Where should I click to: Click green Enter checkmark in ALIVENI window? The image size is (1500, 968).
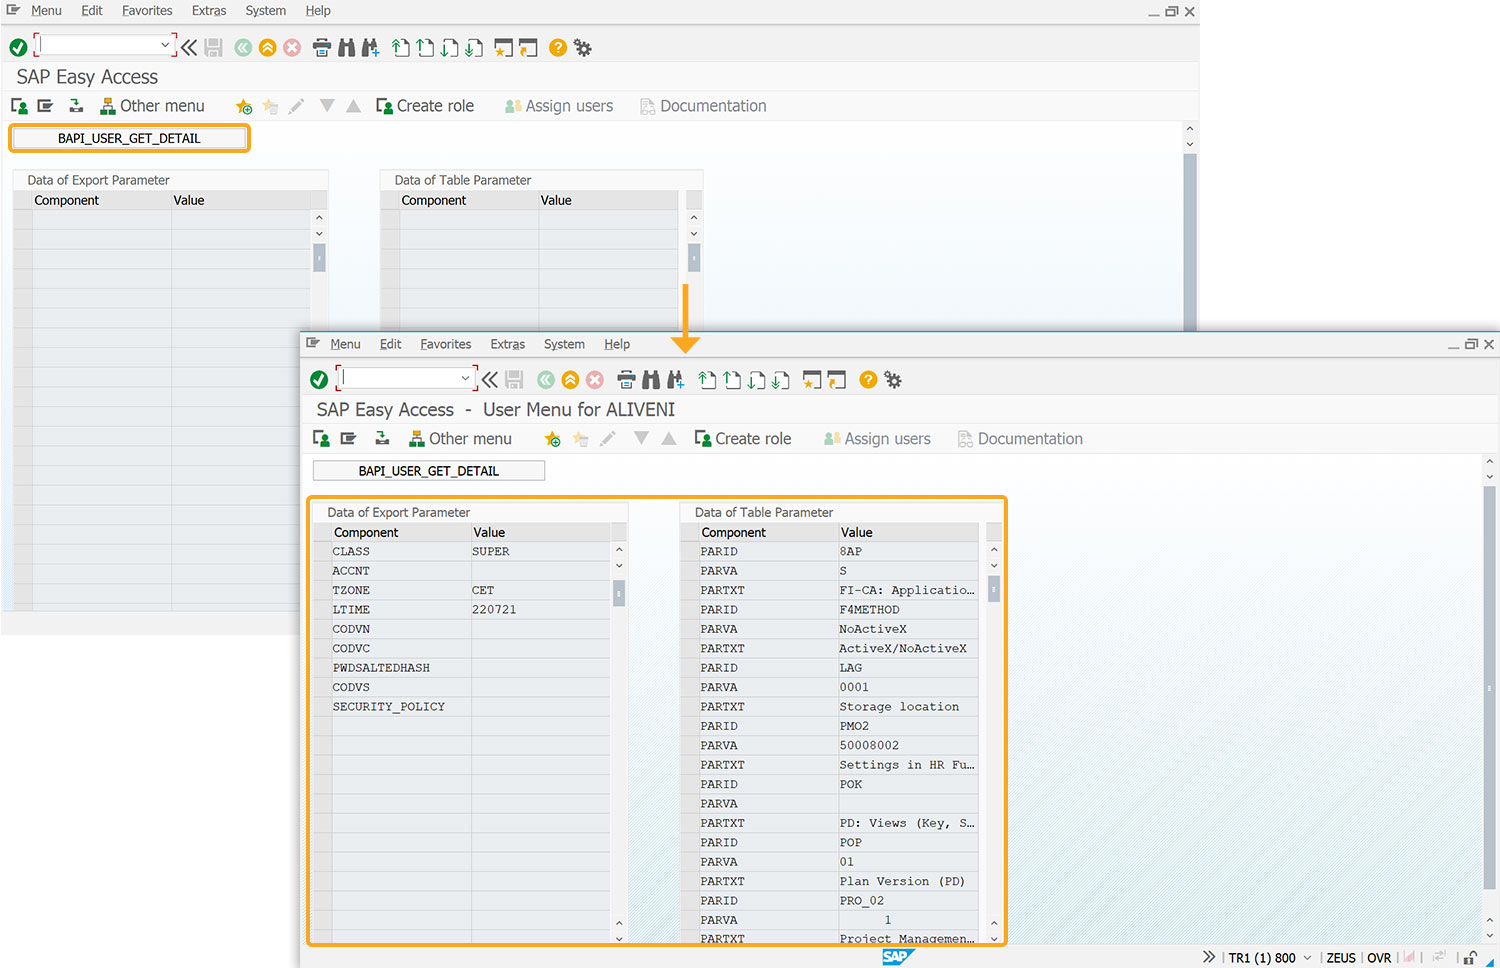pos(319,380)
